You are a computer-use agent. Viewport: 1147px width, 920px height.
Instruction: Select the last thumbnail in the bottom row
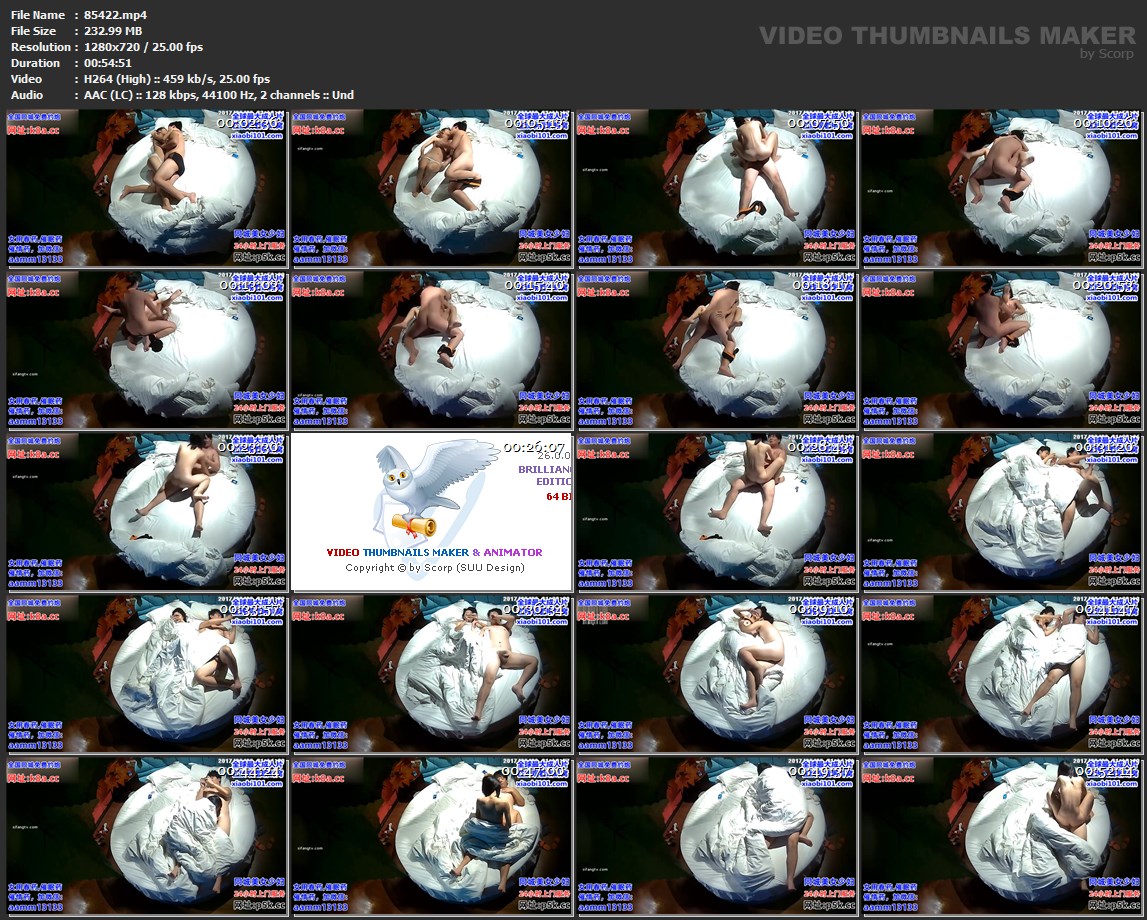pyautogui.click(x=1001, y=836)
